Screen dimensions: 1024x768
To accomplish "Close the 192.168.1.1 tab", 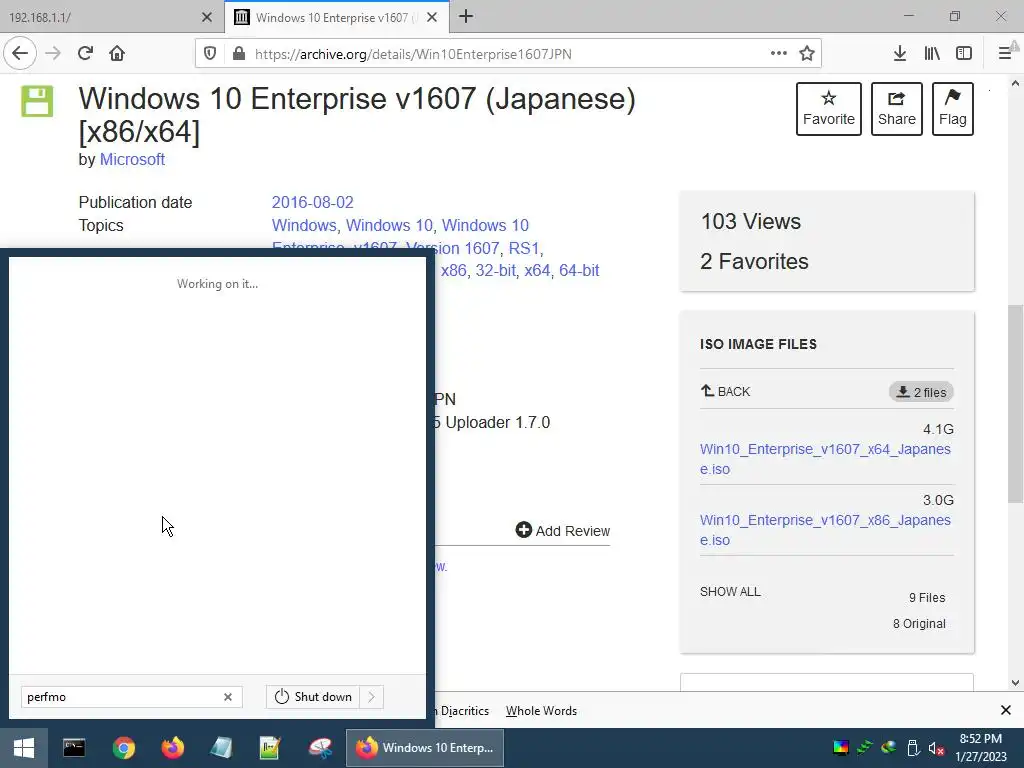I will (206, 18).
